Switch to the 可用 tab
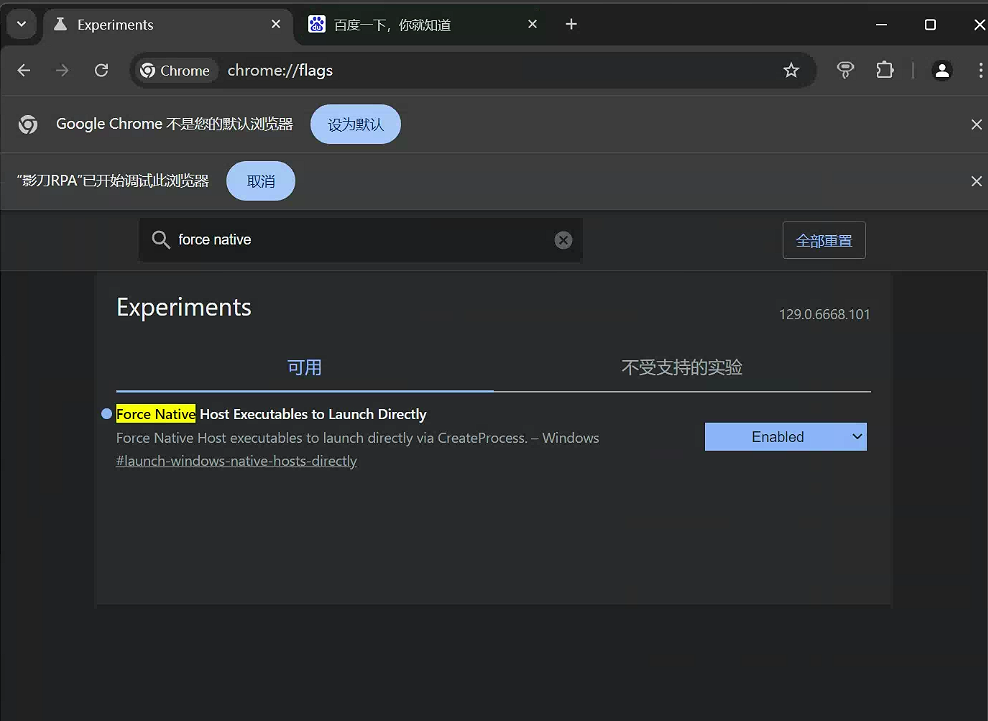Screen dimensions: 988x721 pos(304,367)
